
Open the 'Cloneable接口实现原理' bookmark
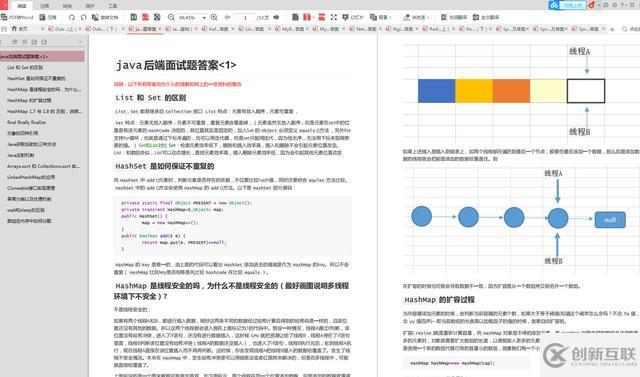coord(31,188)
